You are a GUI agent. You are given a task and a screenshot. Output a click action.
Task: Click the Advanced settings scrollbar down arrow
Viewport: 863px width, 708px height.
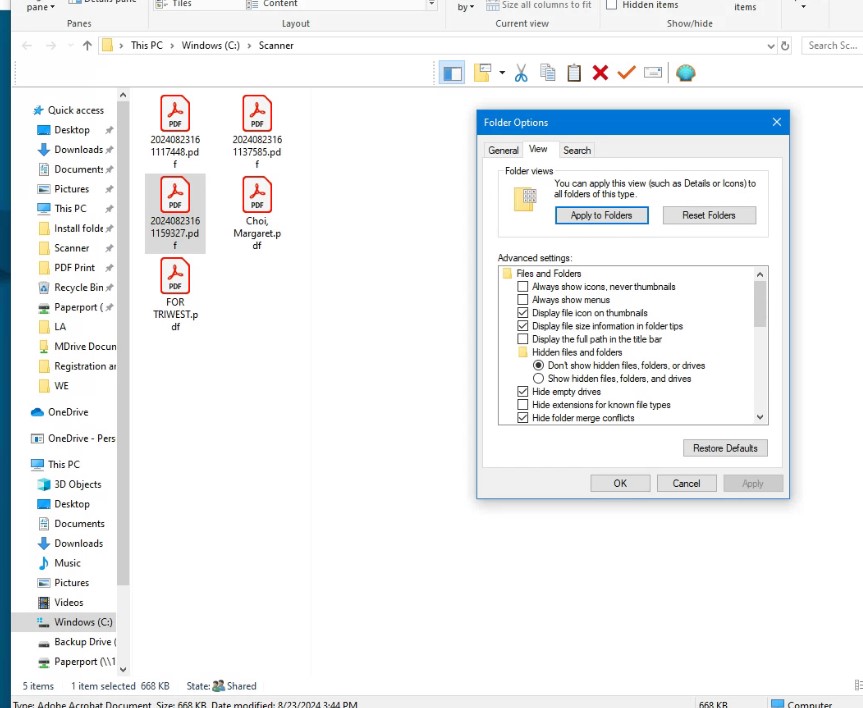[760, 417]
